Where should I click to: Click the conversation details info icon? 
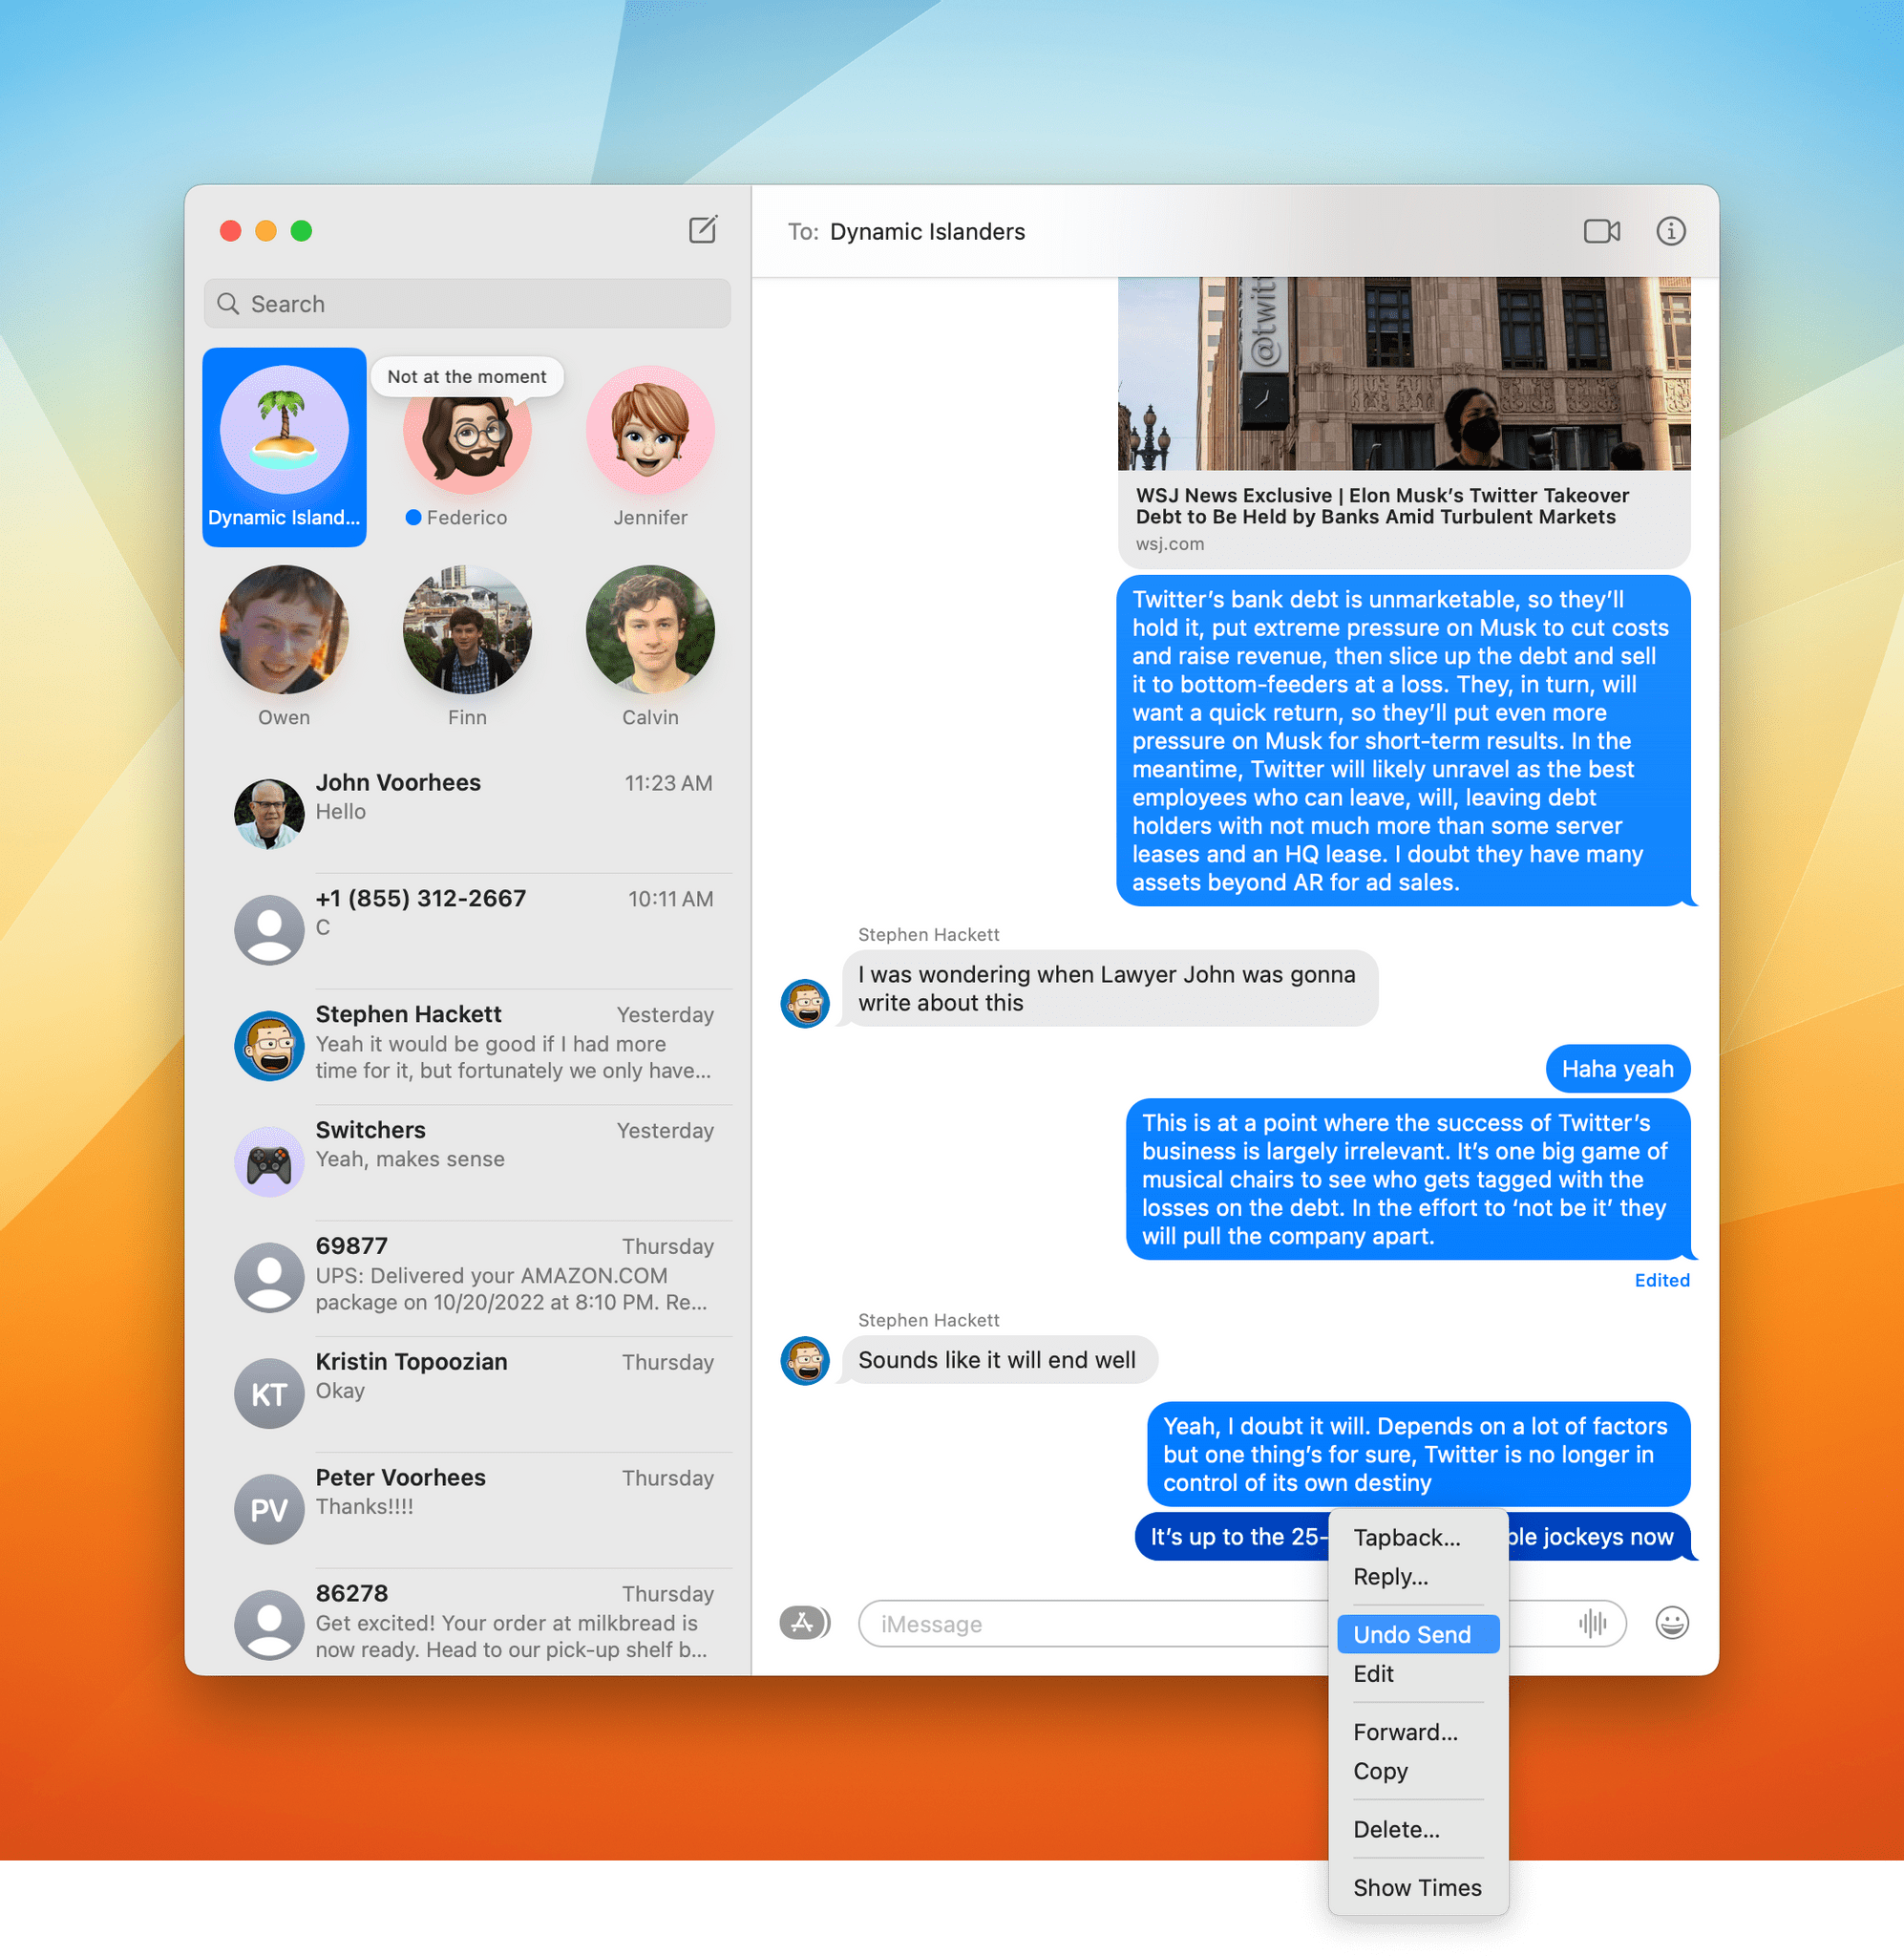(x=1674, y=232)
